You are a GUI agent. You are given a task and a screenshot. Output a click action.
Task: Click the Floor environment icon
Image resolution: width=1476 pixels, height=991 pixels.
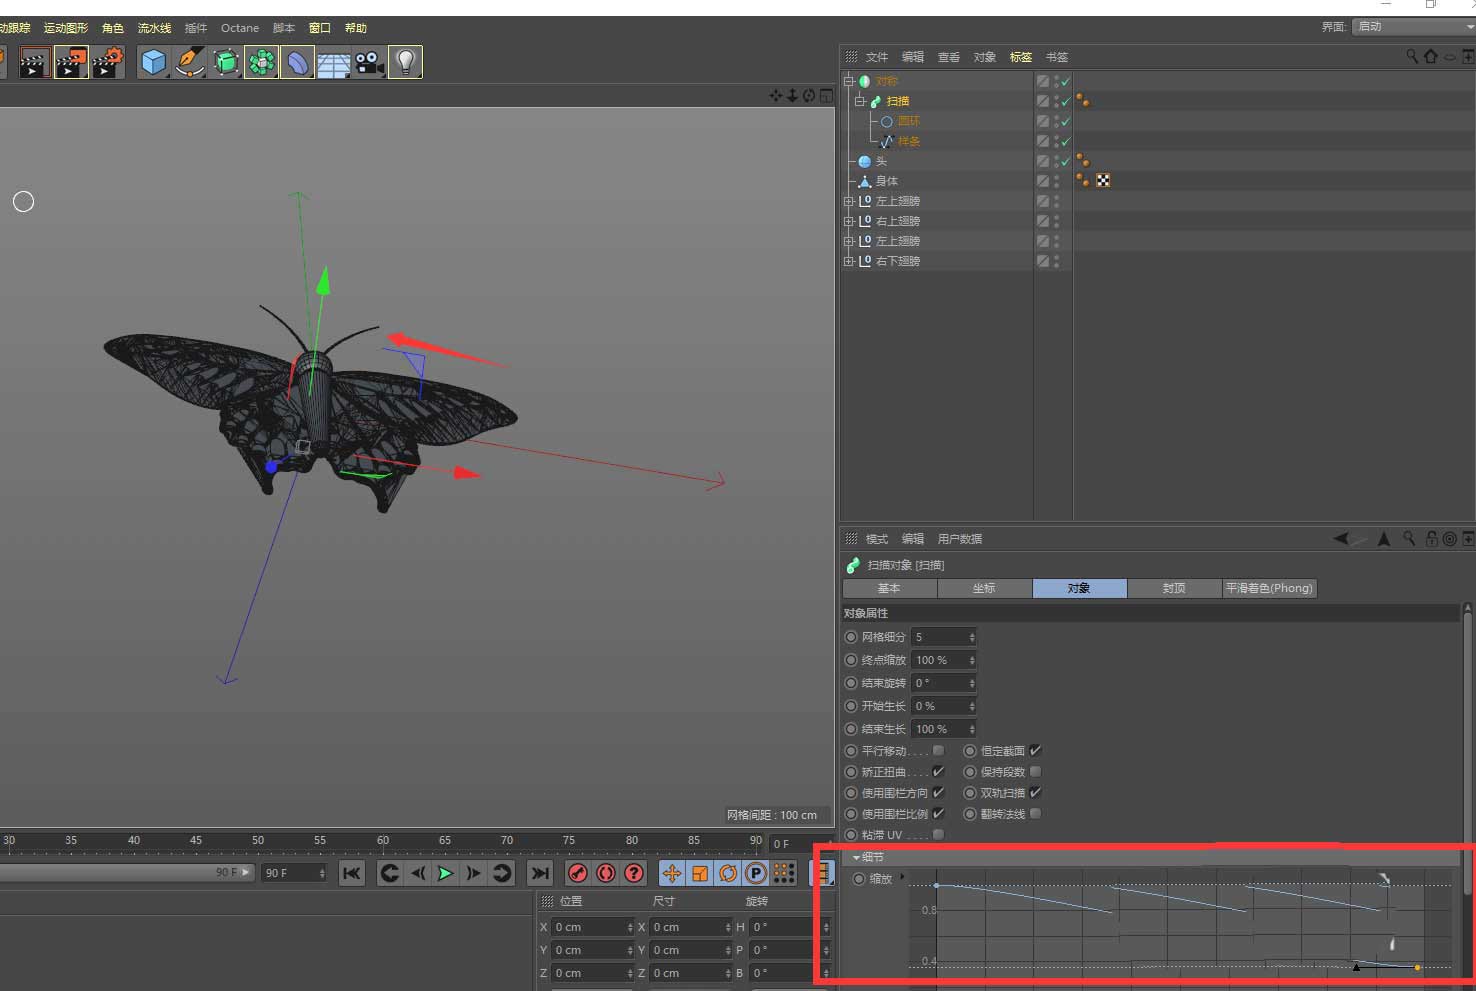[x=333, y=64]
